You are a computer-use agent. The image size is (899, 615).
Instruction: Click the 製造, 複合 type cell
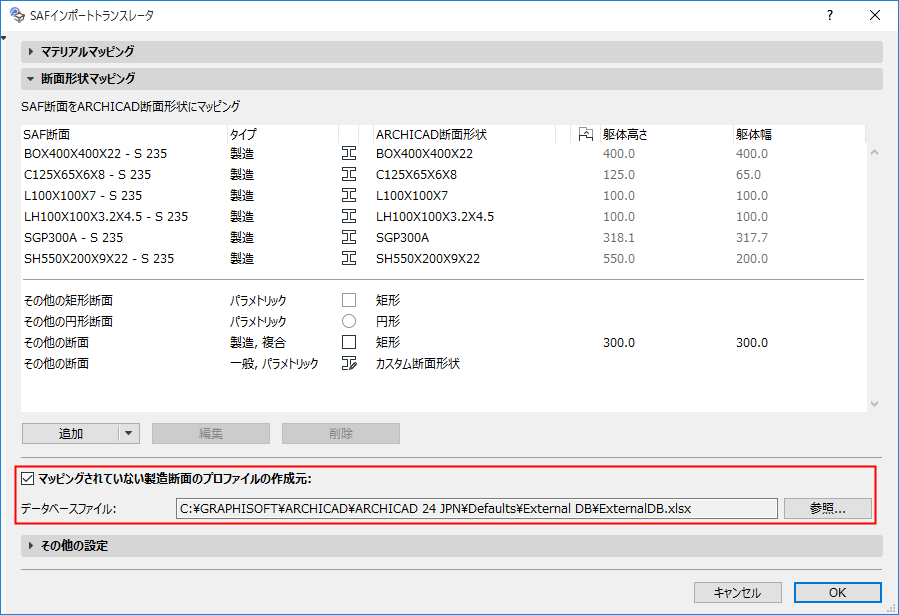click(x=257, y=342)
